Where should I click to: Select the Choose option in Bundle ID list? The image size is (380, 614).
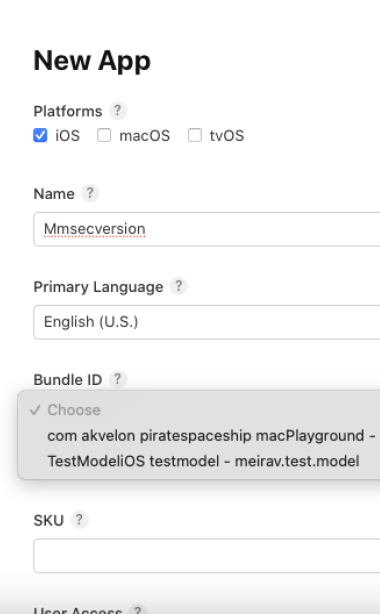[x=200, y=410]
